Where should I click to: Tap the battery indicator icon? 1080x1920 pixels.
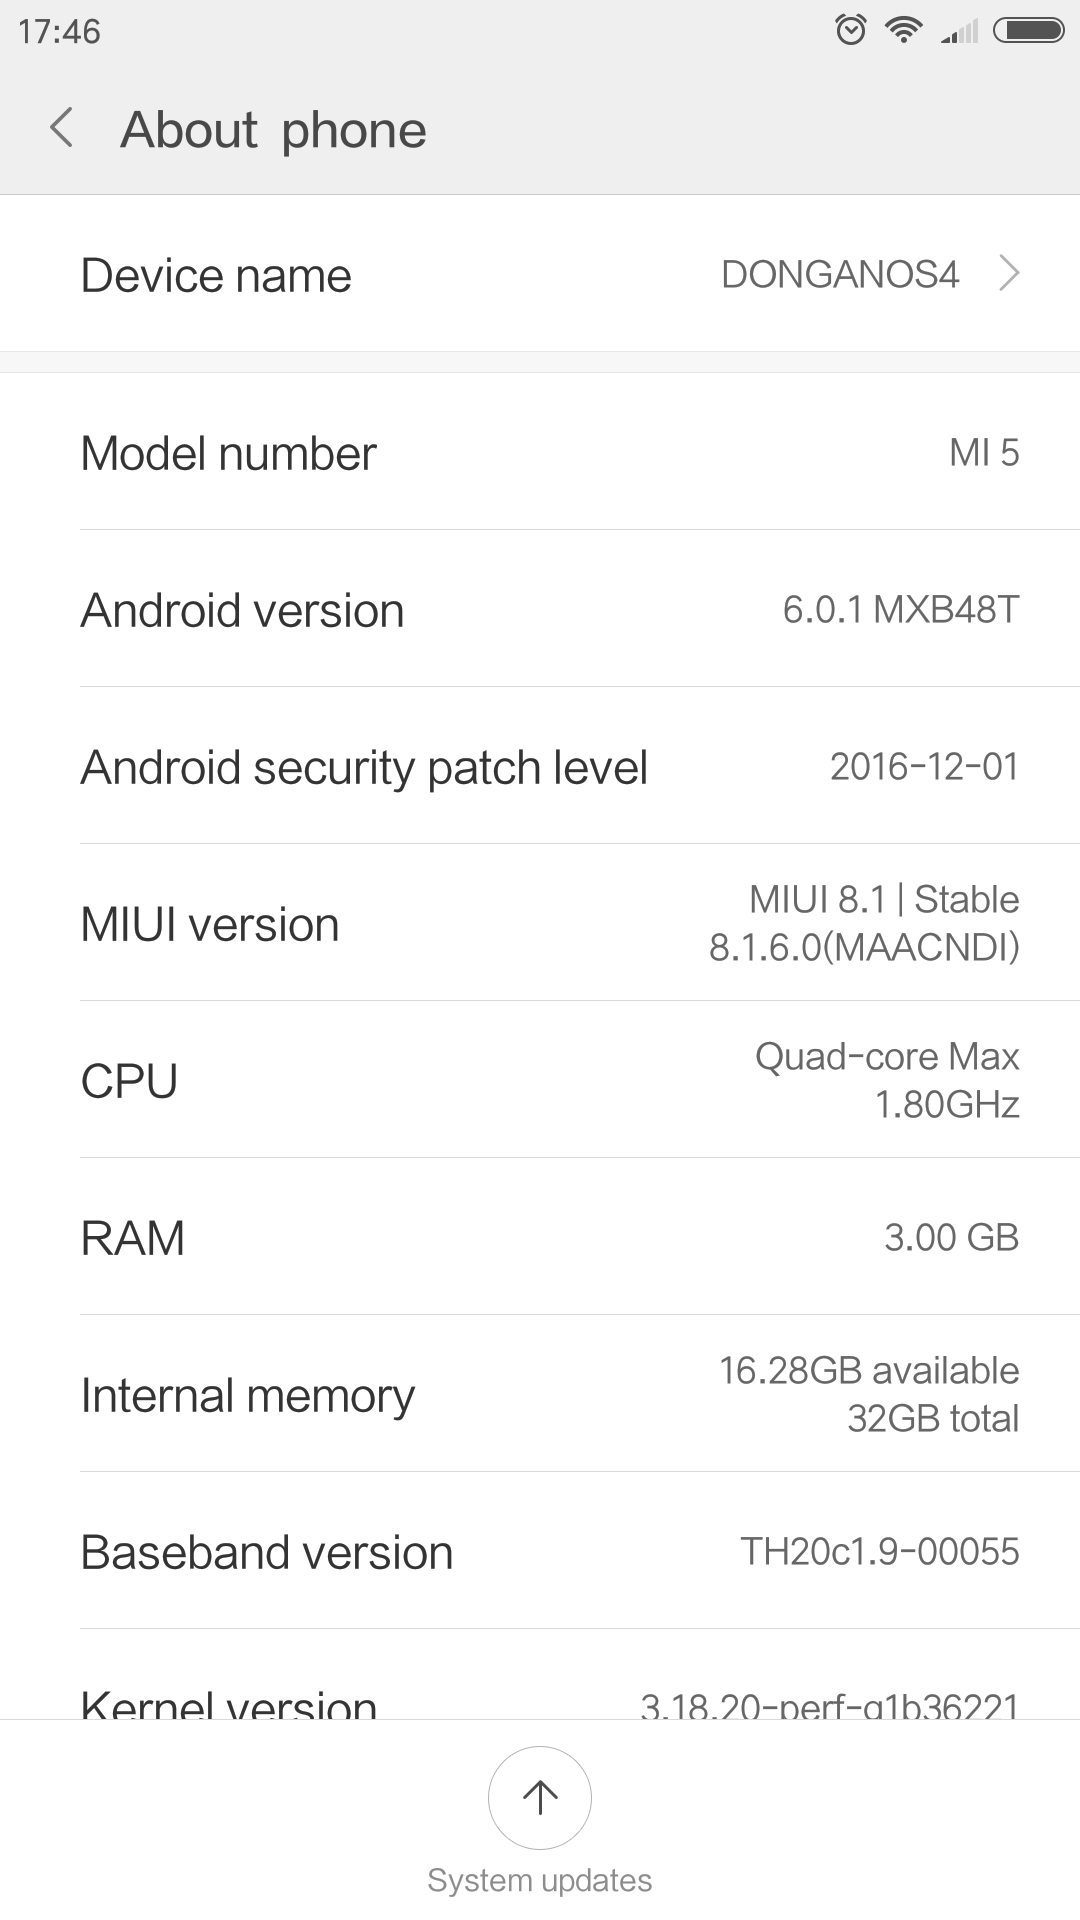pyautogui.click(x=1028, y=30)
